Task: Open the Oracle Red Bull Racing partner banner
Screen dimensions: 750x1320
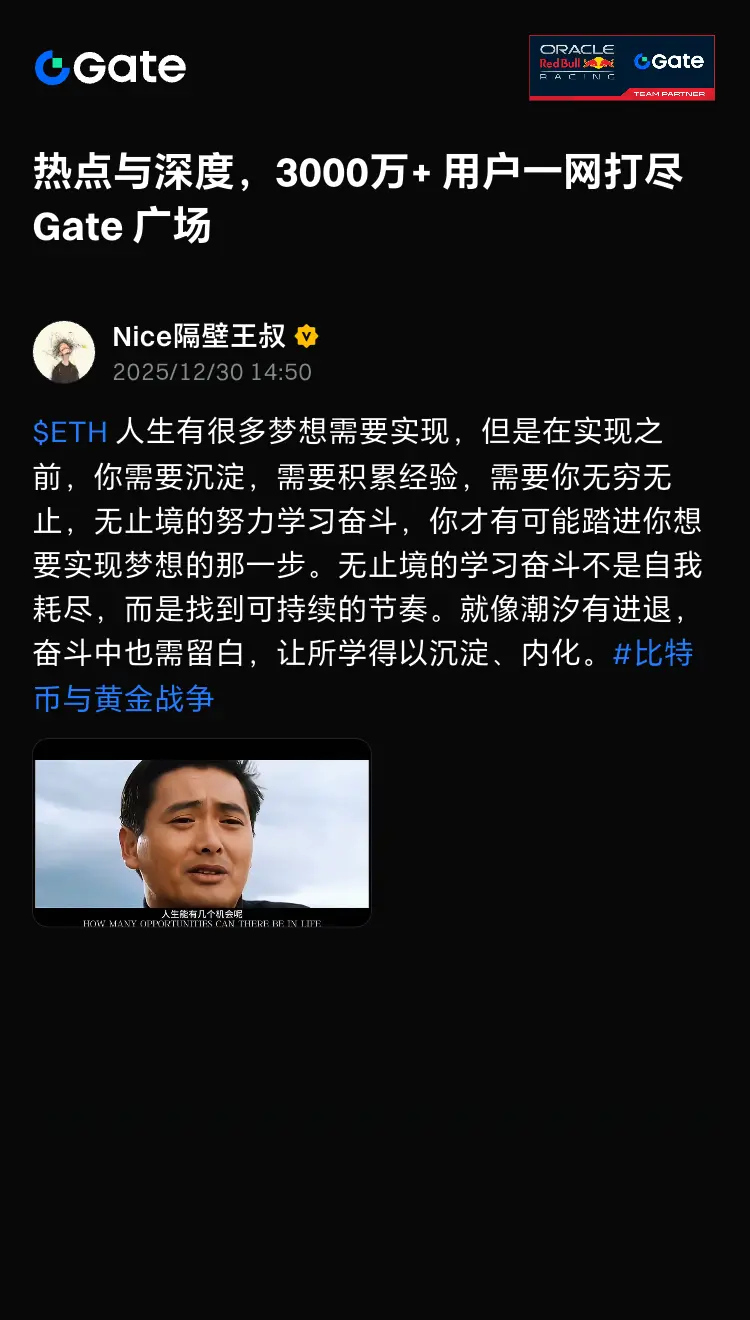Action: point(622,68)
